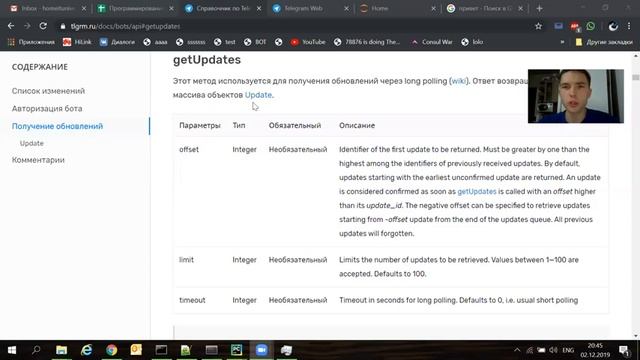
Task: Bookmark this page with the star icon
Action: pyautogui.click(x=538, y=26)
